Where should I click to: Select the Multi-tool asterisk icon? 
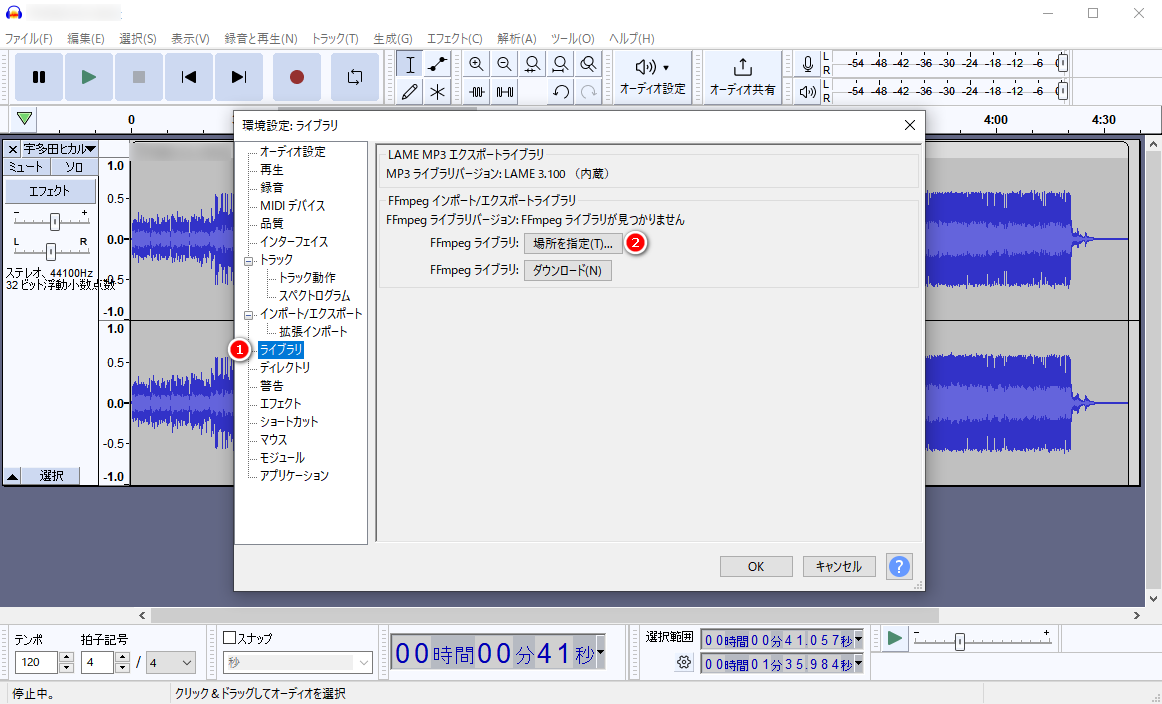click(x=437, y=92)
